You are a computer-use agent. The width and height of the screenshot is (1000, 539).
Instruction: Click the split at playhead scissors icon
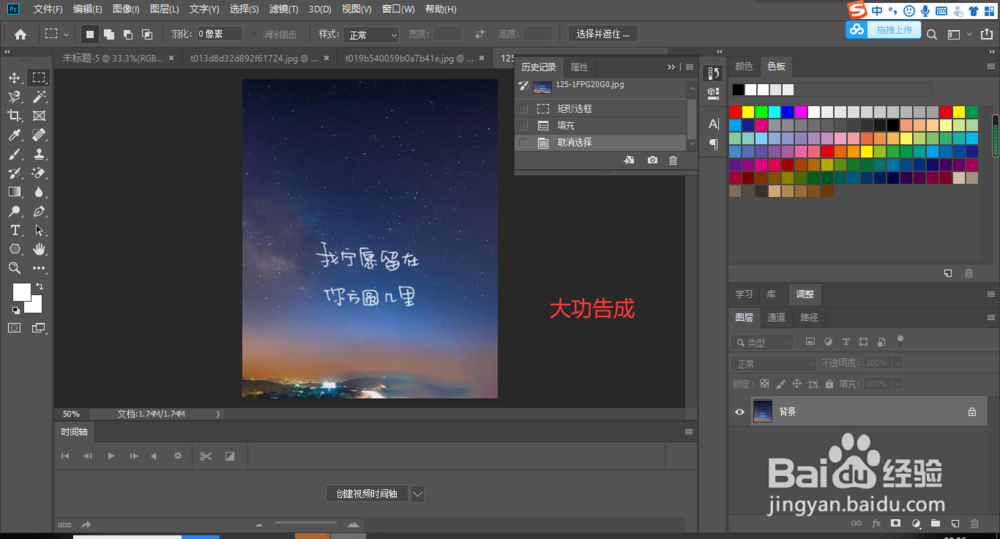[x=205, y=456]
